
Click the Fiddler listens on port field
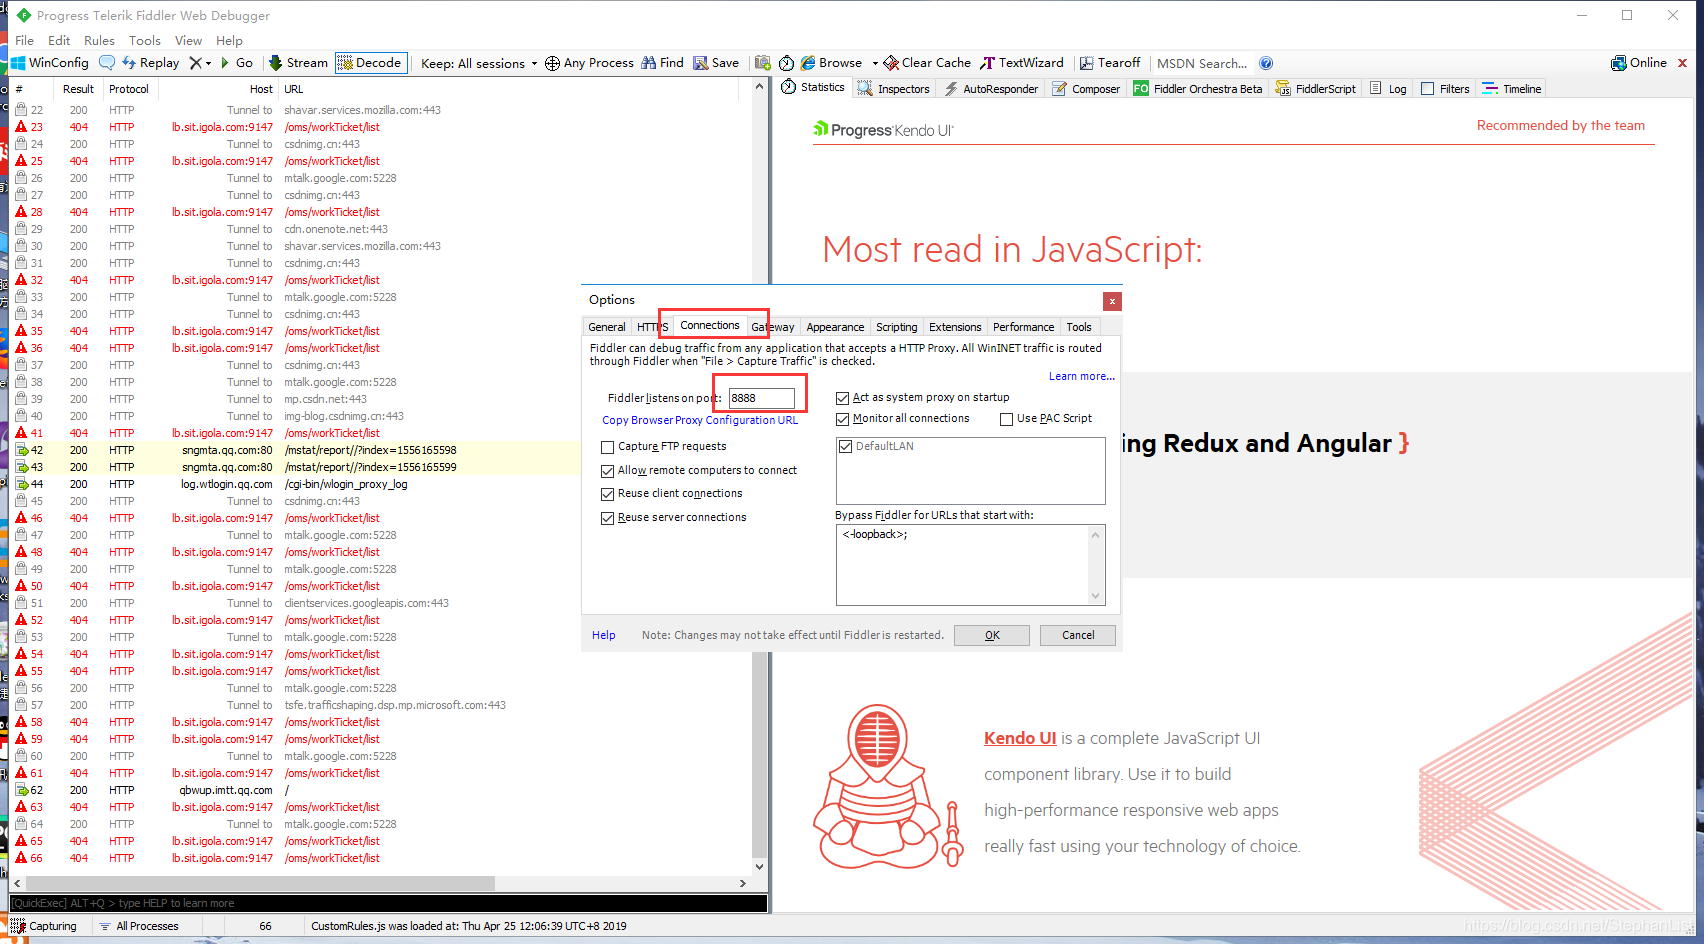click(761, 398)
